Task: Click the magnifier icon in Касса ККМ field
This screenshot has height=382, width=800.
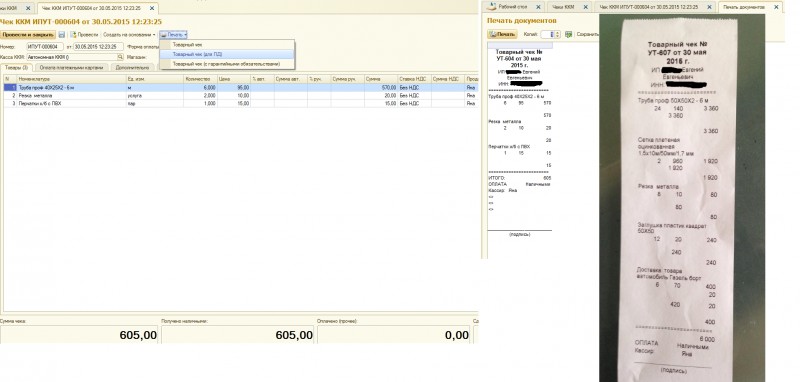Action: (x=120, y=57)
